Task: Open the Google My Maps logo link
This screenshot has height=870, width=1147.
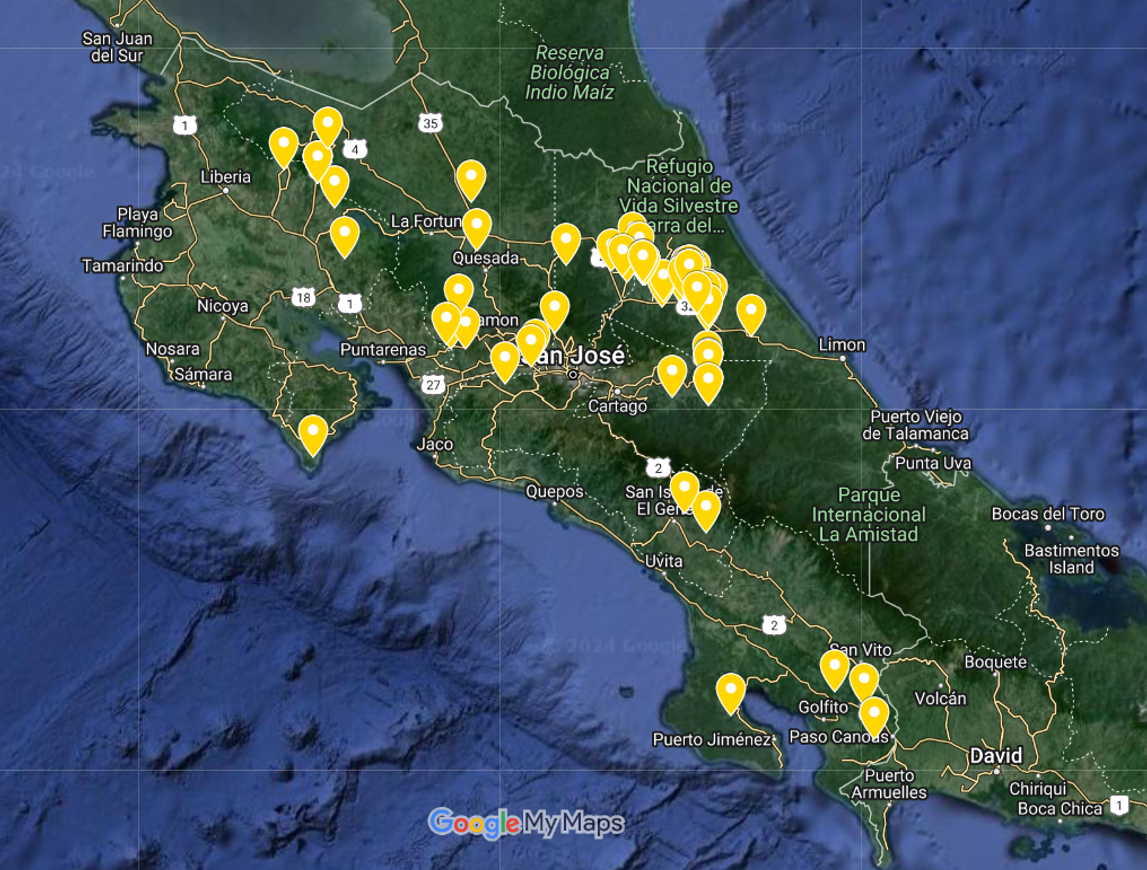Action: 526,823
